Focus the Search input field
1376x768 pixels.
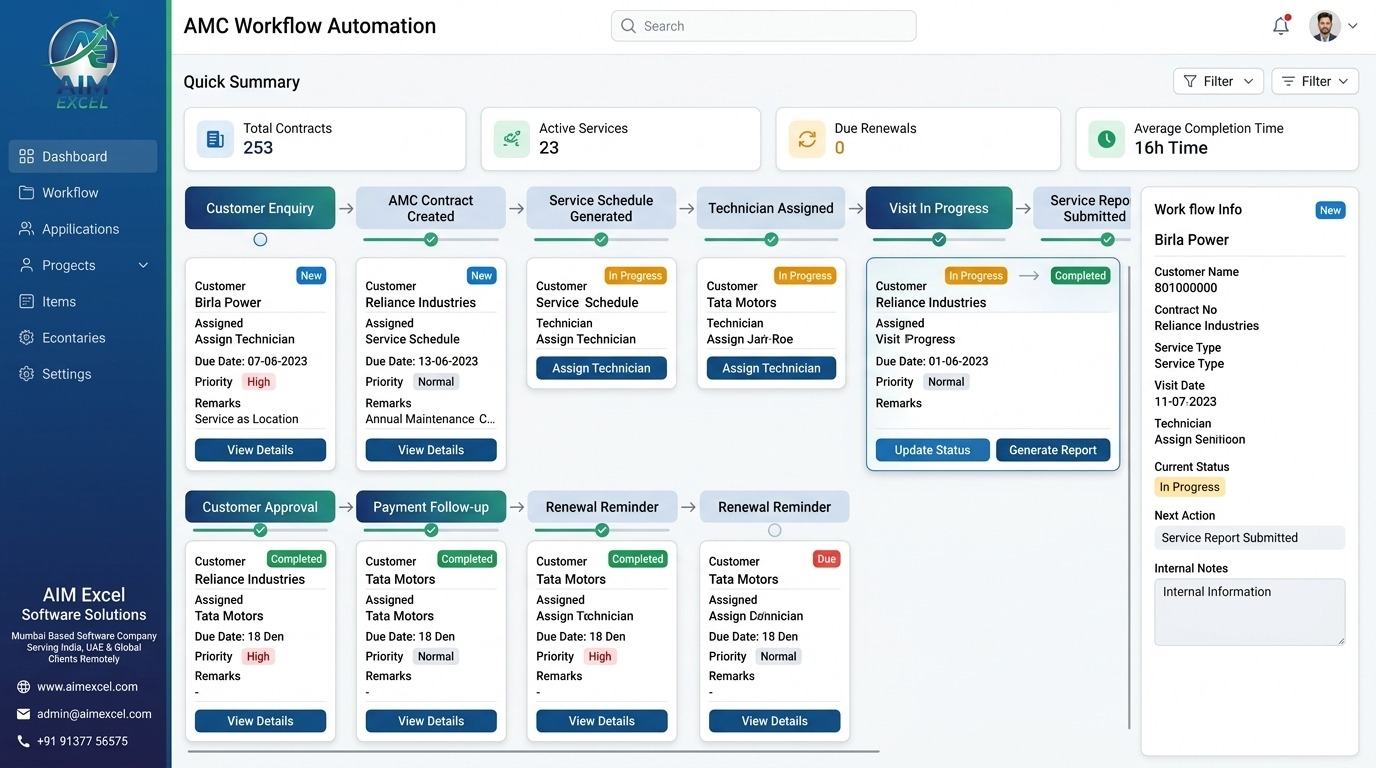[763, 26]
